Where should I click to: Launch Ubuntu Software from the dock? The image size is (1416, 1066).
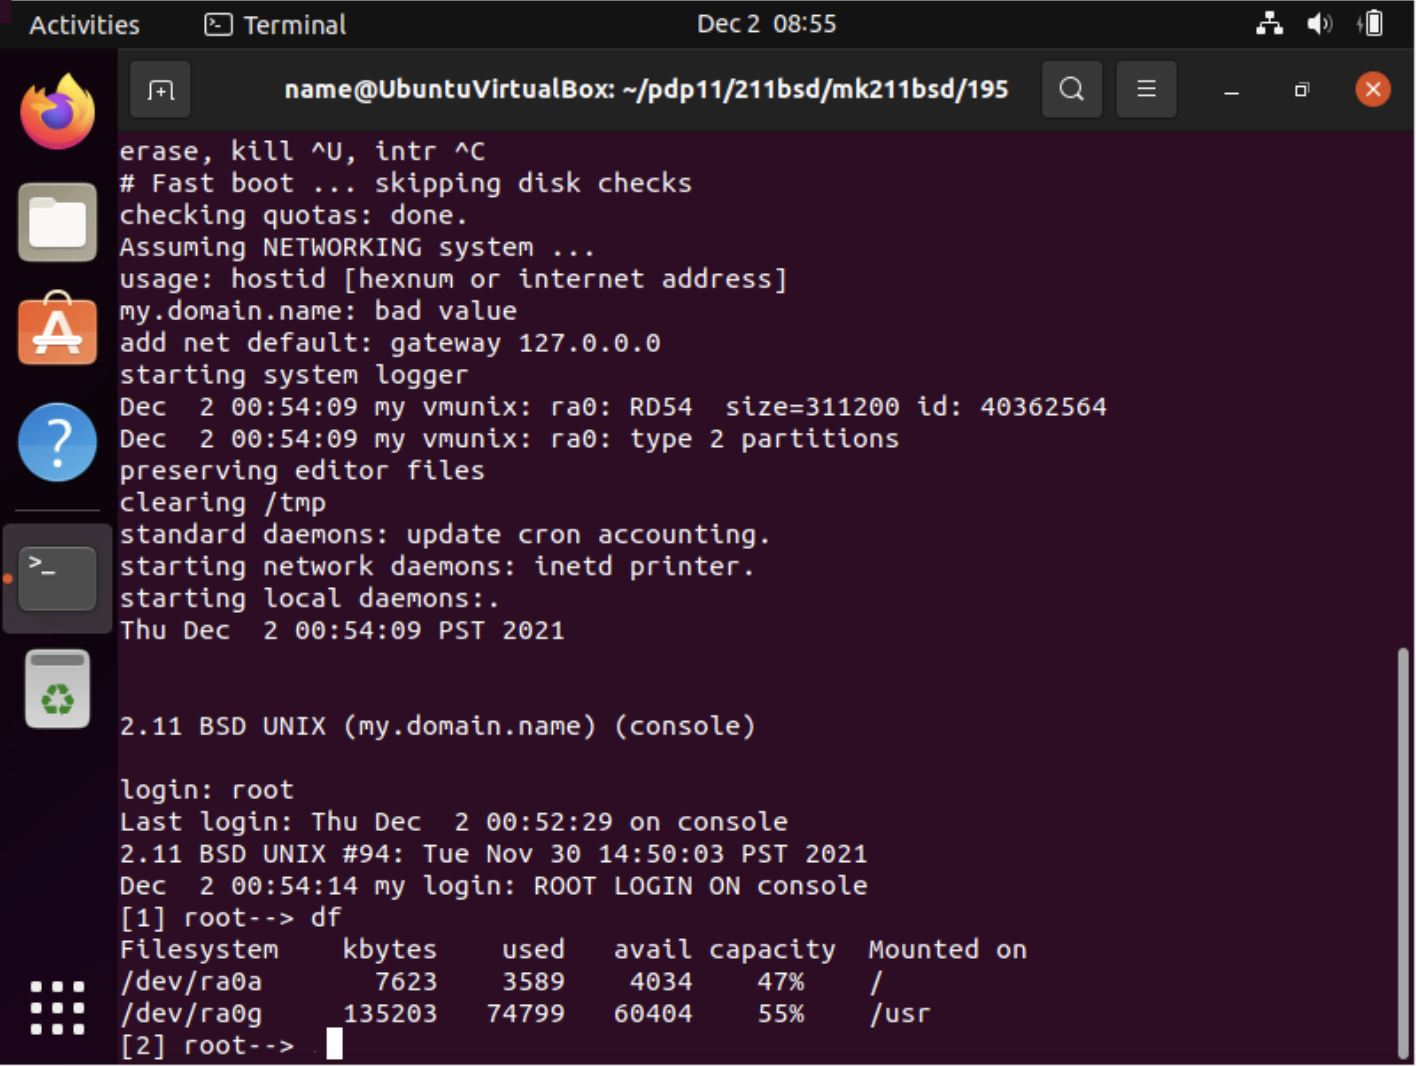(58, 329)
